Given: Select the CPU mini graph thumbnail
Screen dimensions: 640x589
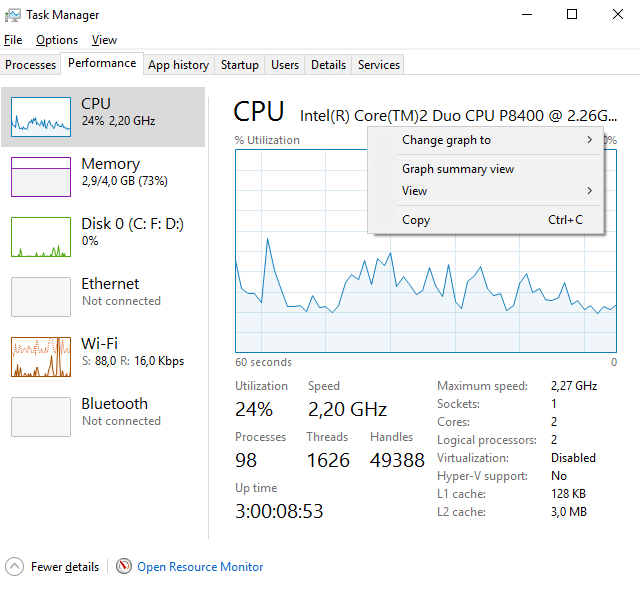Looking at the screenshot, I should pos(41,117).
